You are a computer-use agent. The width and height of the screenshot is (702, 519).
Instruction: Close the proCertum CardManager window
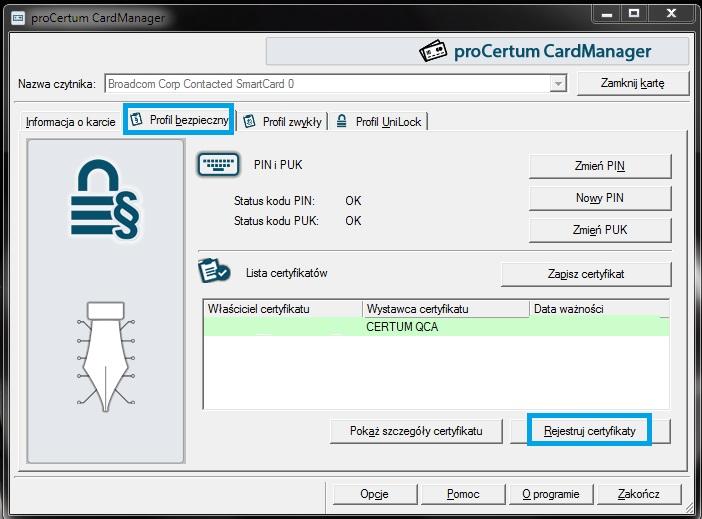click(672, 14)
